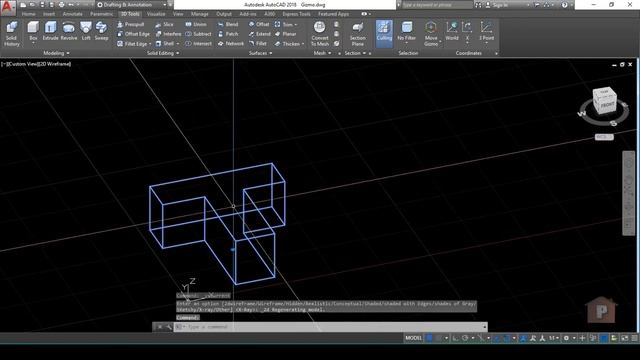Set UCS to World

[452, 31]
